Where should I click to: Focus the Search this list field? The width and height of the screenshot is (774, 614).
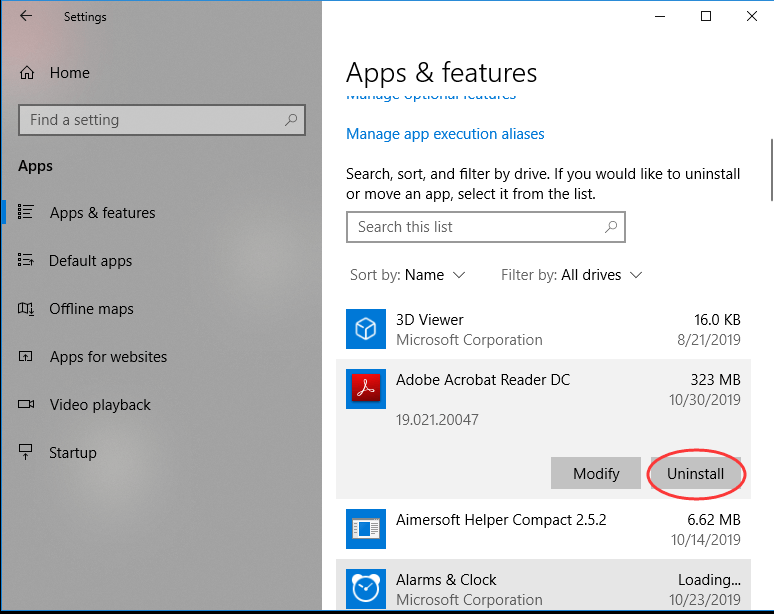point(486,227)
